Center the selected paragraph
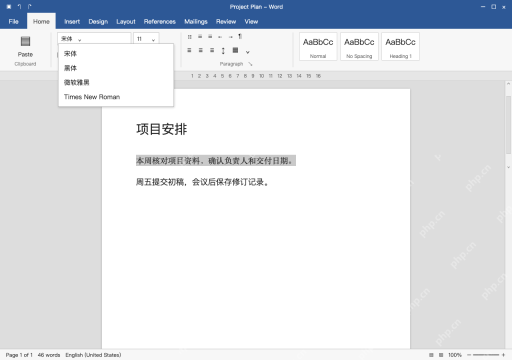Viewport: 512px width, 360px height. click(x=200, y=50)
